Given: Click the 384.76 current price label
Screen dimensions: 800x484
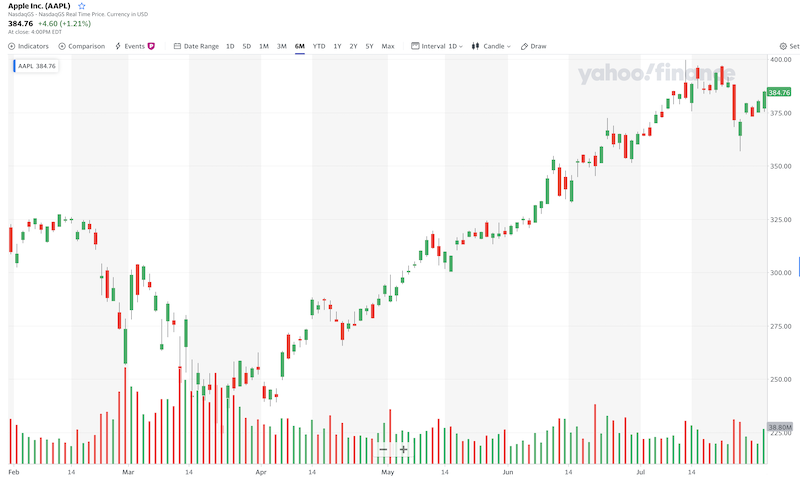Looking at the screenshot, I should [x=780, y=92].
